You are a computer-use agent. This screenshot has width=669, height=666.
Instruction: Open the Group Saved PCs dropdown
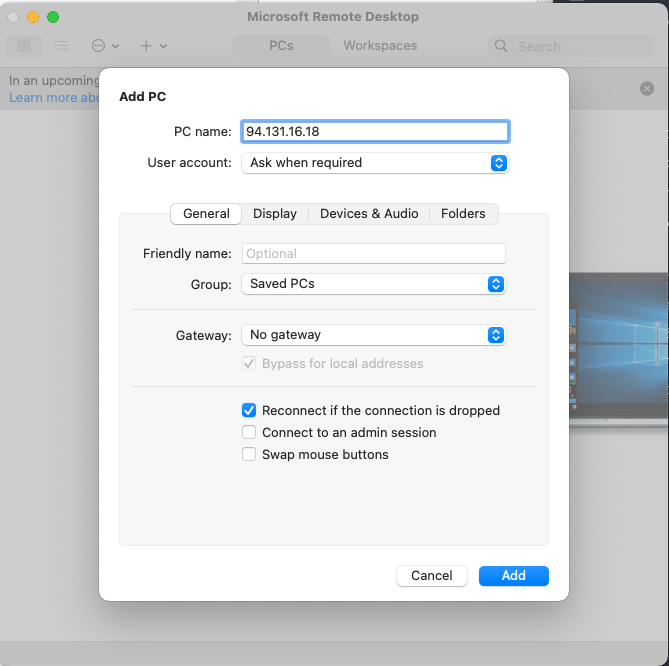coord(373,284)
